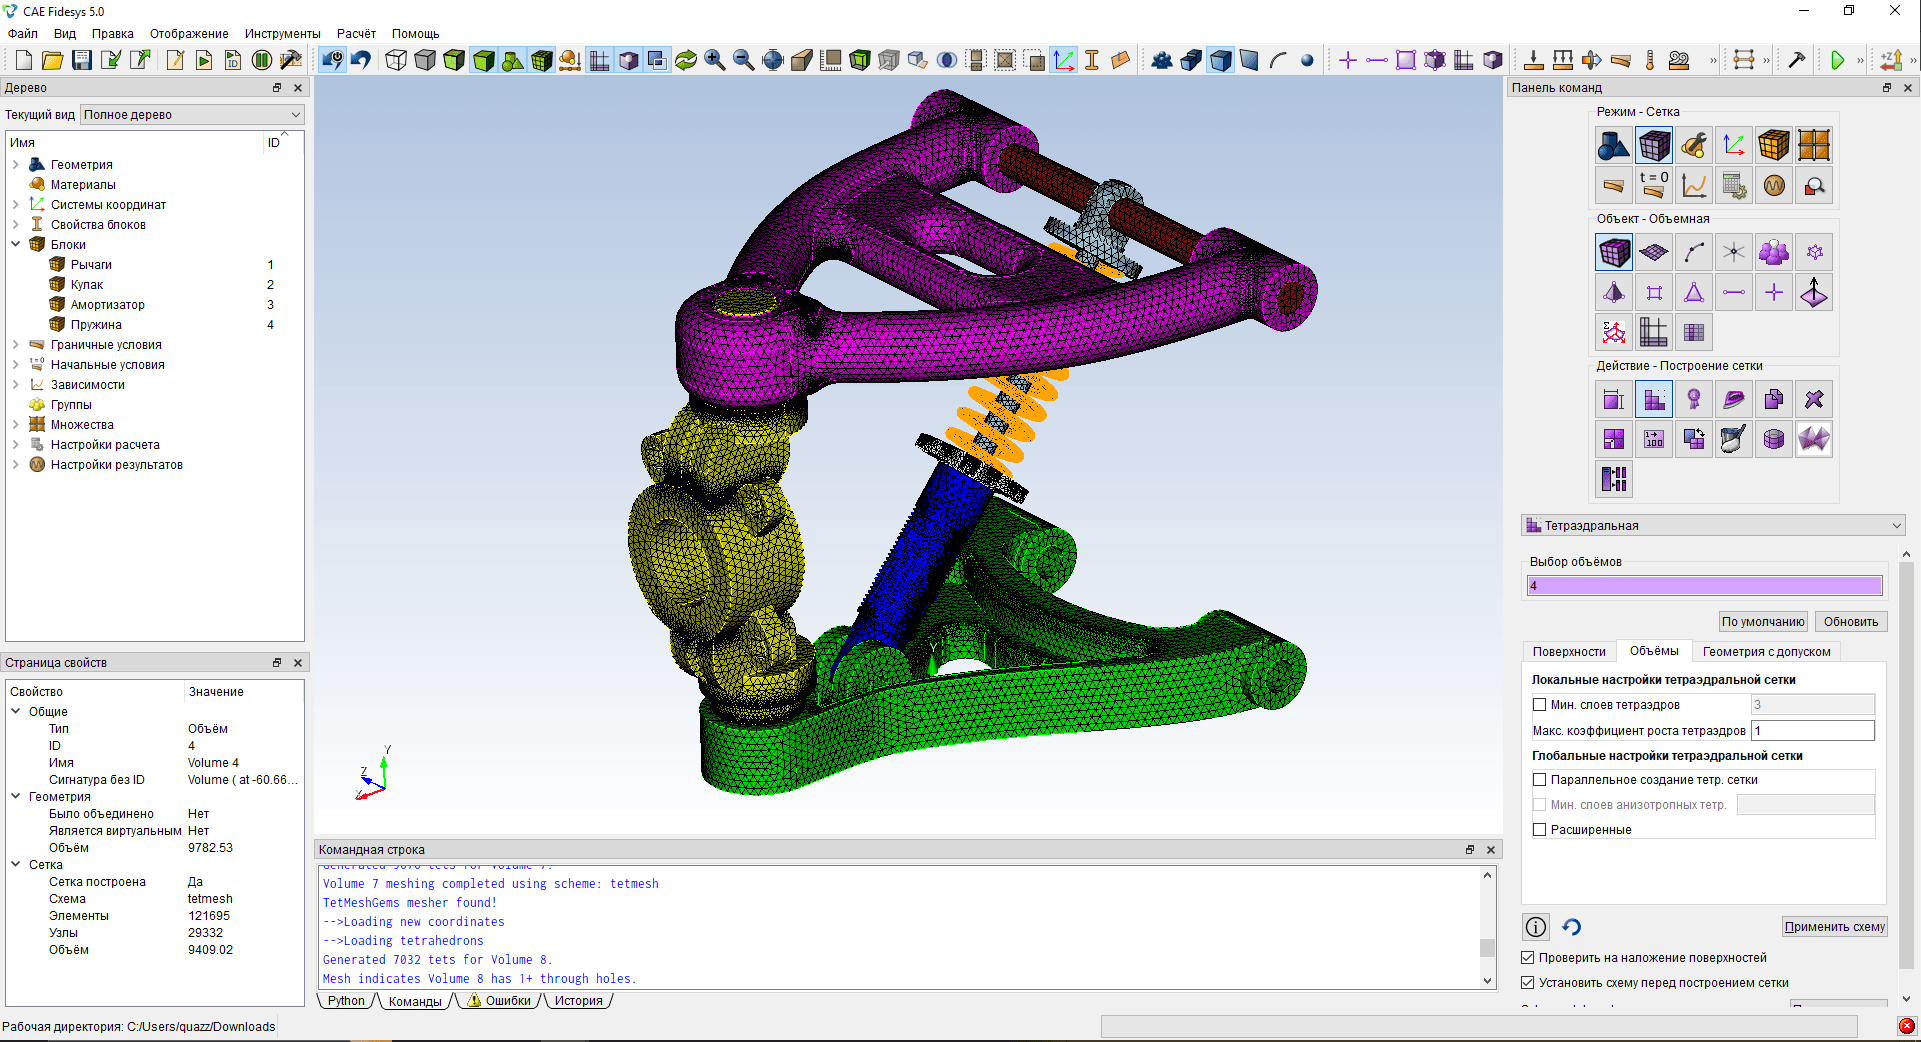This screenshot has width=1921, height=1042.
Task: Open the 'Инструменты' menu
Action: (283, 34)
